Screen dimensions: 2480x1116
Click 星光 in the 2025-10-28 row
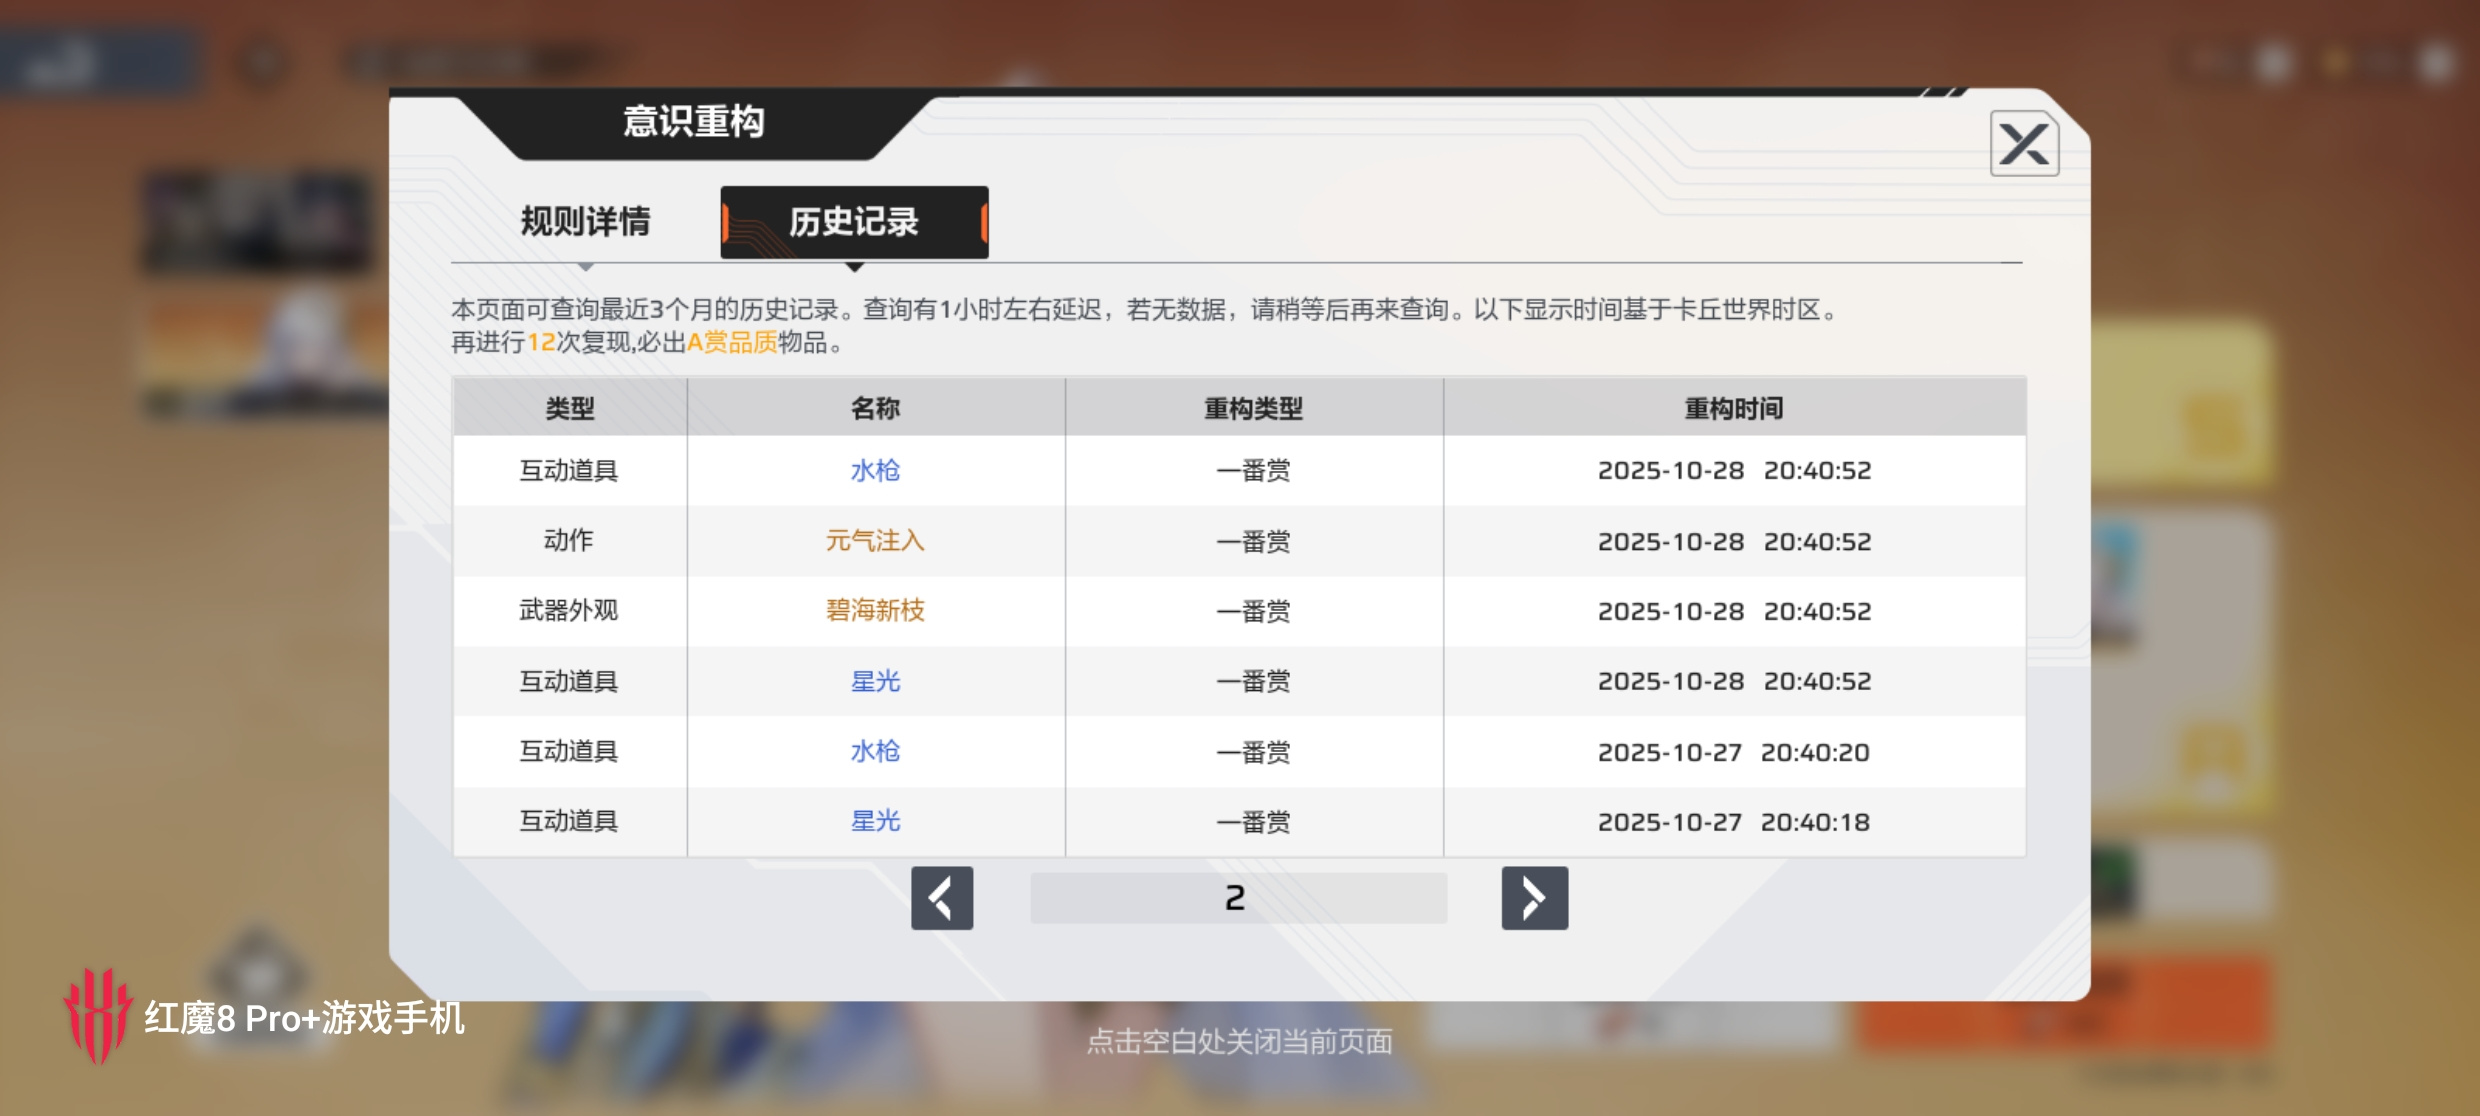coord(875,682)
